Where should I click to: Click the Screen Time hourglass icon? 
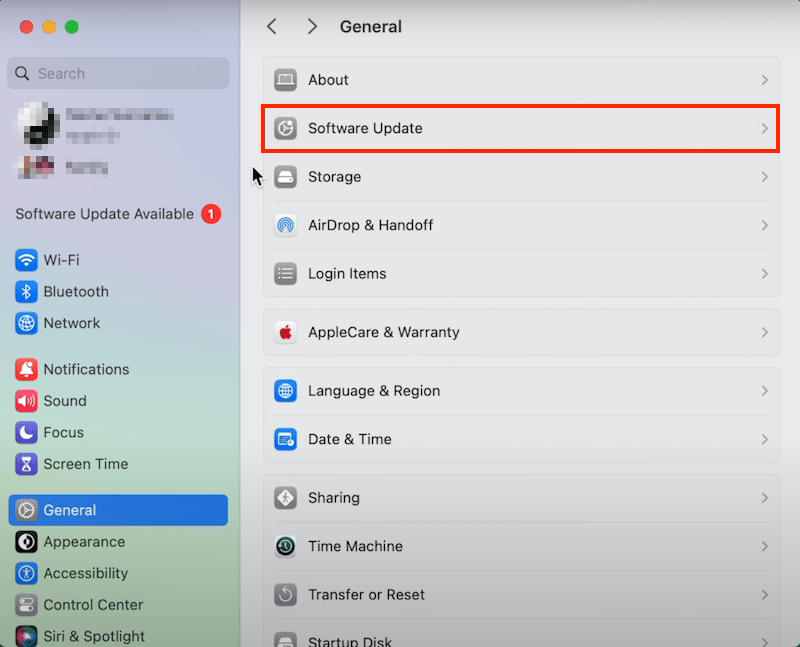coord(27,464)
